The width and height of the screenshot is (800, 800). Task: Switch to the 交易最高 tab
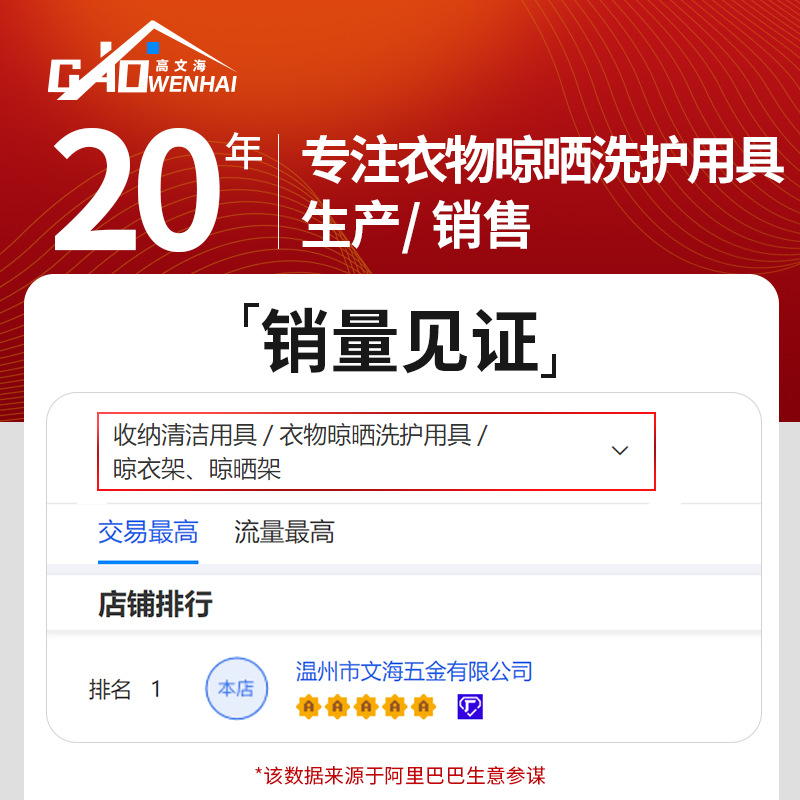pos(148,532)
